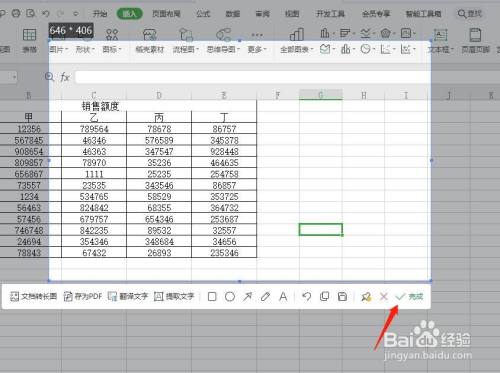Viewport: 500px width, 373px height.
Task: Pin the screenshot with the pin icon
Action: coord(366,296)
